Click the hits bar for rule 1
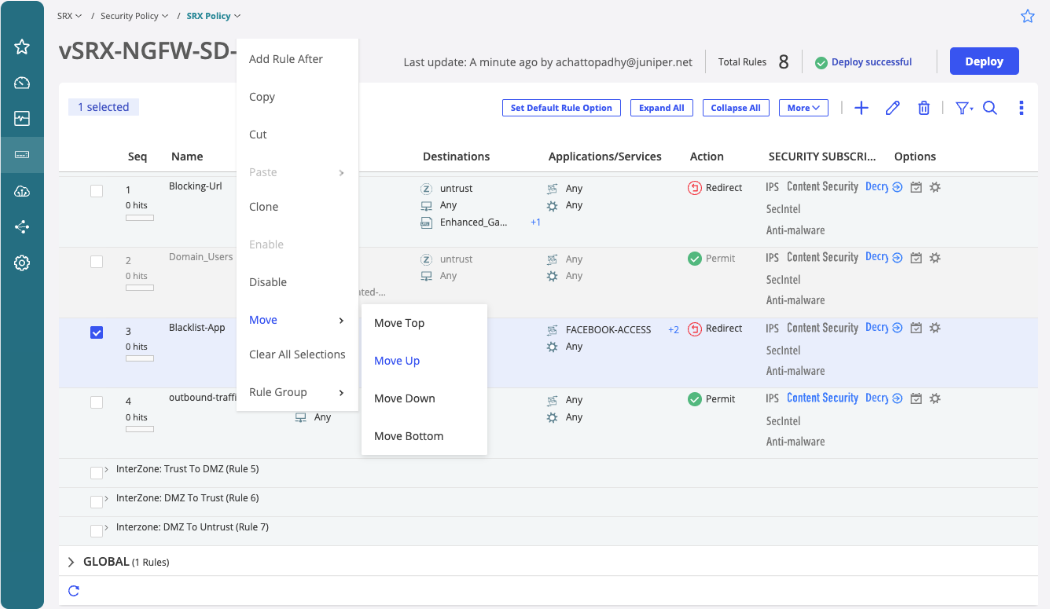 pos(139,217)
